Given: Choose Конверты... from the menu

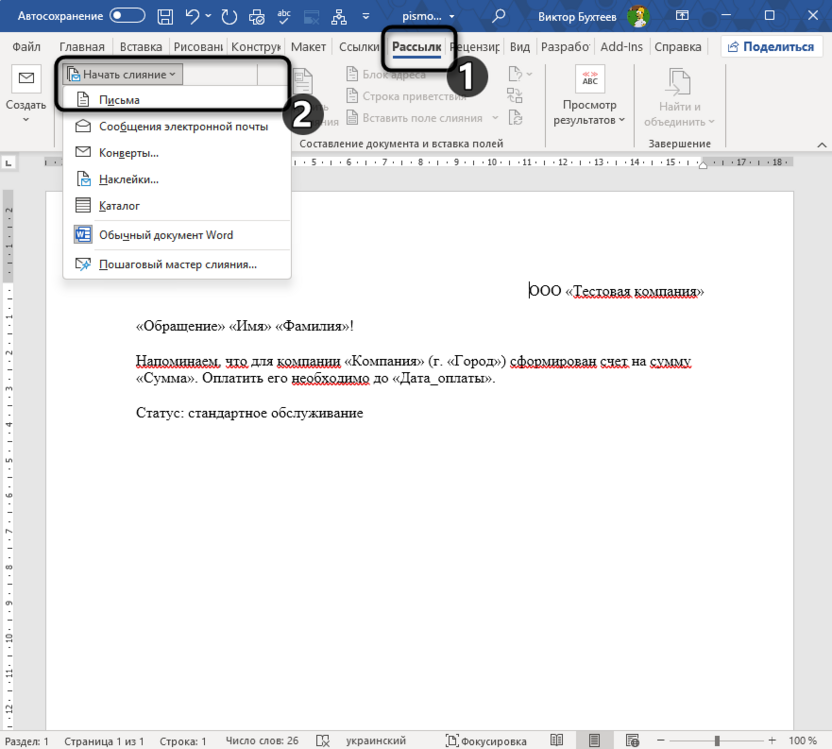Looking at the screenshot, I should point(176,153).
